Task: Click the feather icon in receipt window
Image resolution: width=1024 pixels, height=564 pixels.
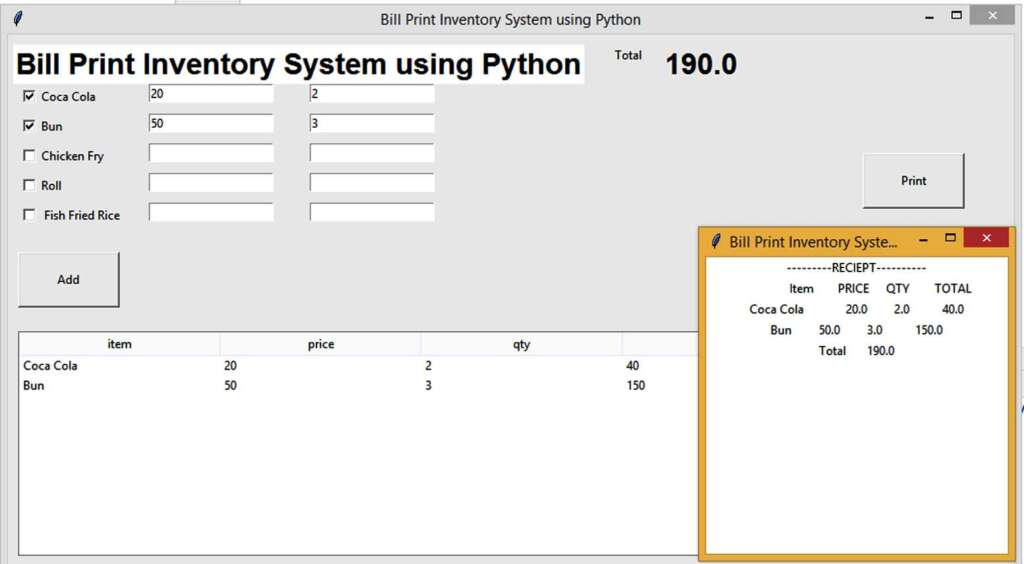Action: (716, 242)
